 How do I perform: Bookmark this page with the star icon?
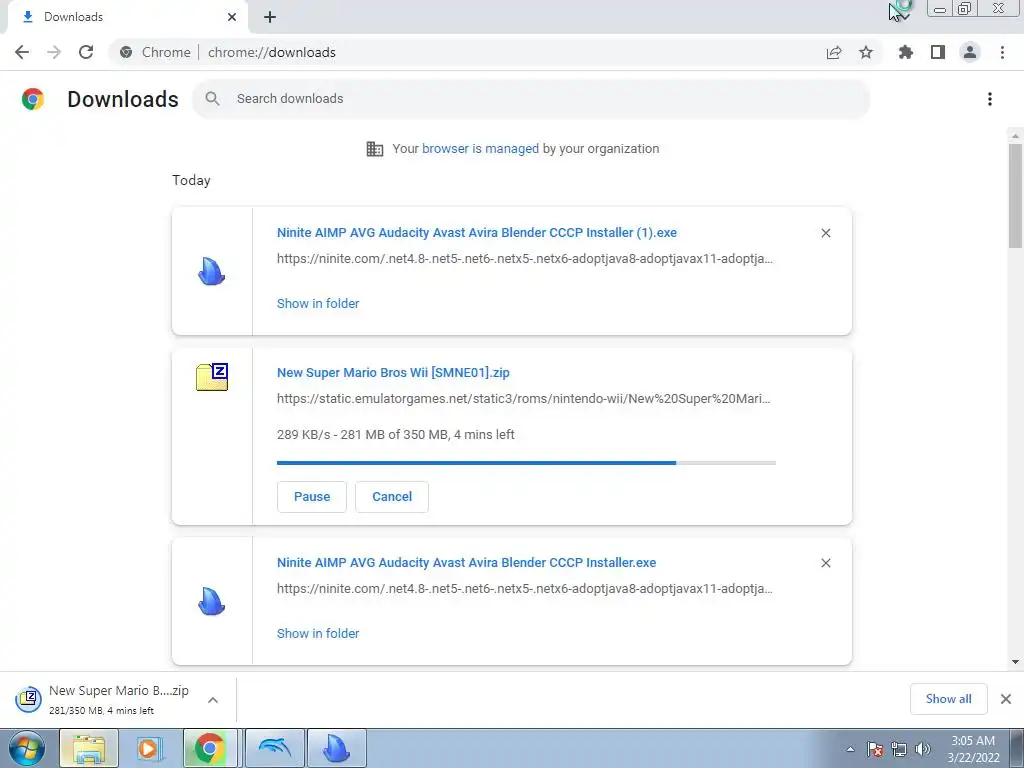point(866,52)
